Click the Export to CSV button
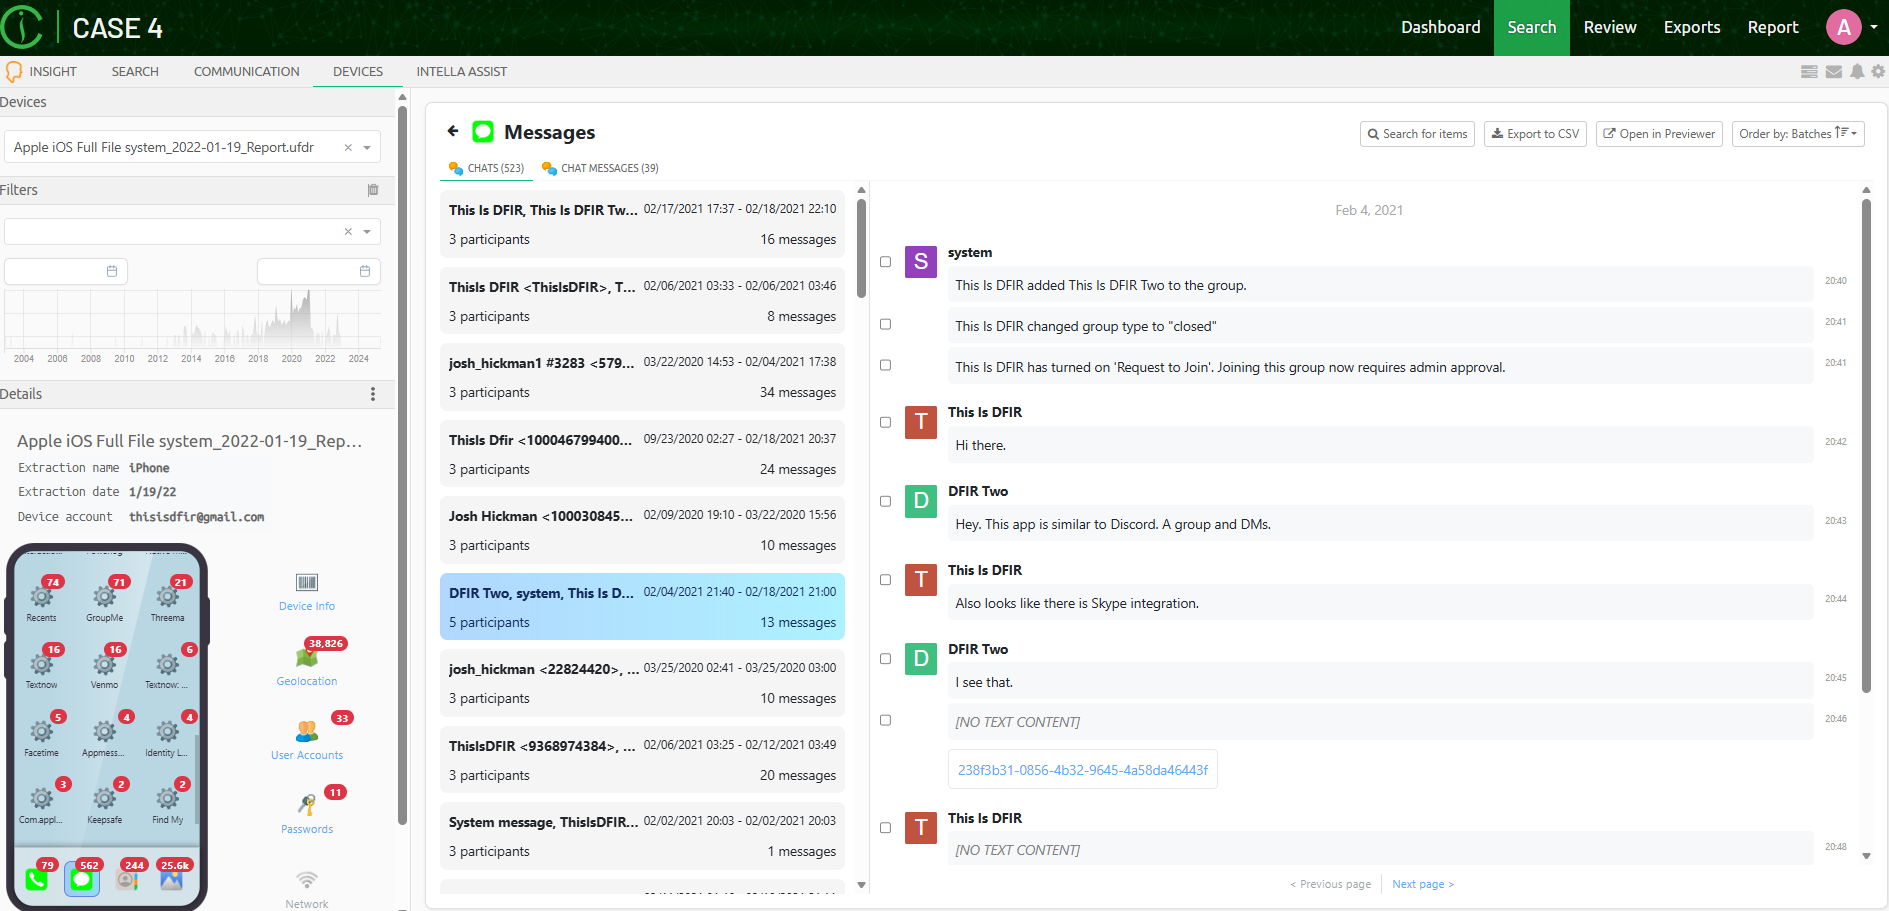1889x911 pixels. pyautogui.click(x=1535, y=133)
